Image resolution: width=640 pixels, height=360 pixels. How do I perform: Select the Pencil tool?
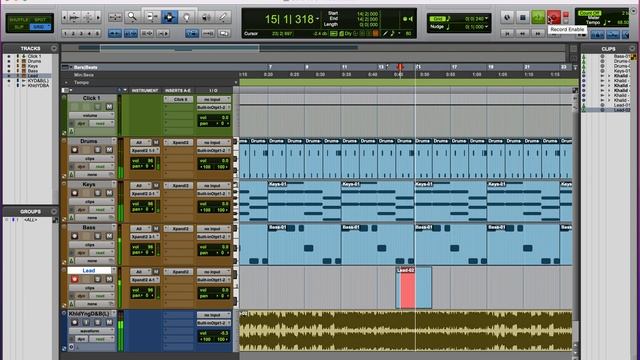tap(223, 17)
